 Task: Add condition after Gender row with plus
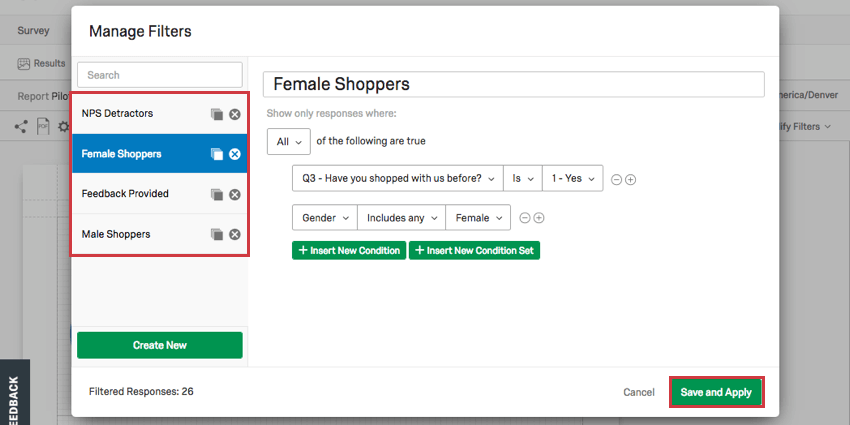[539, 218]
